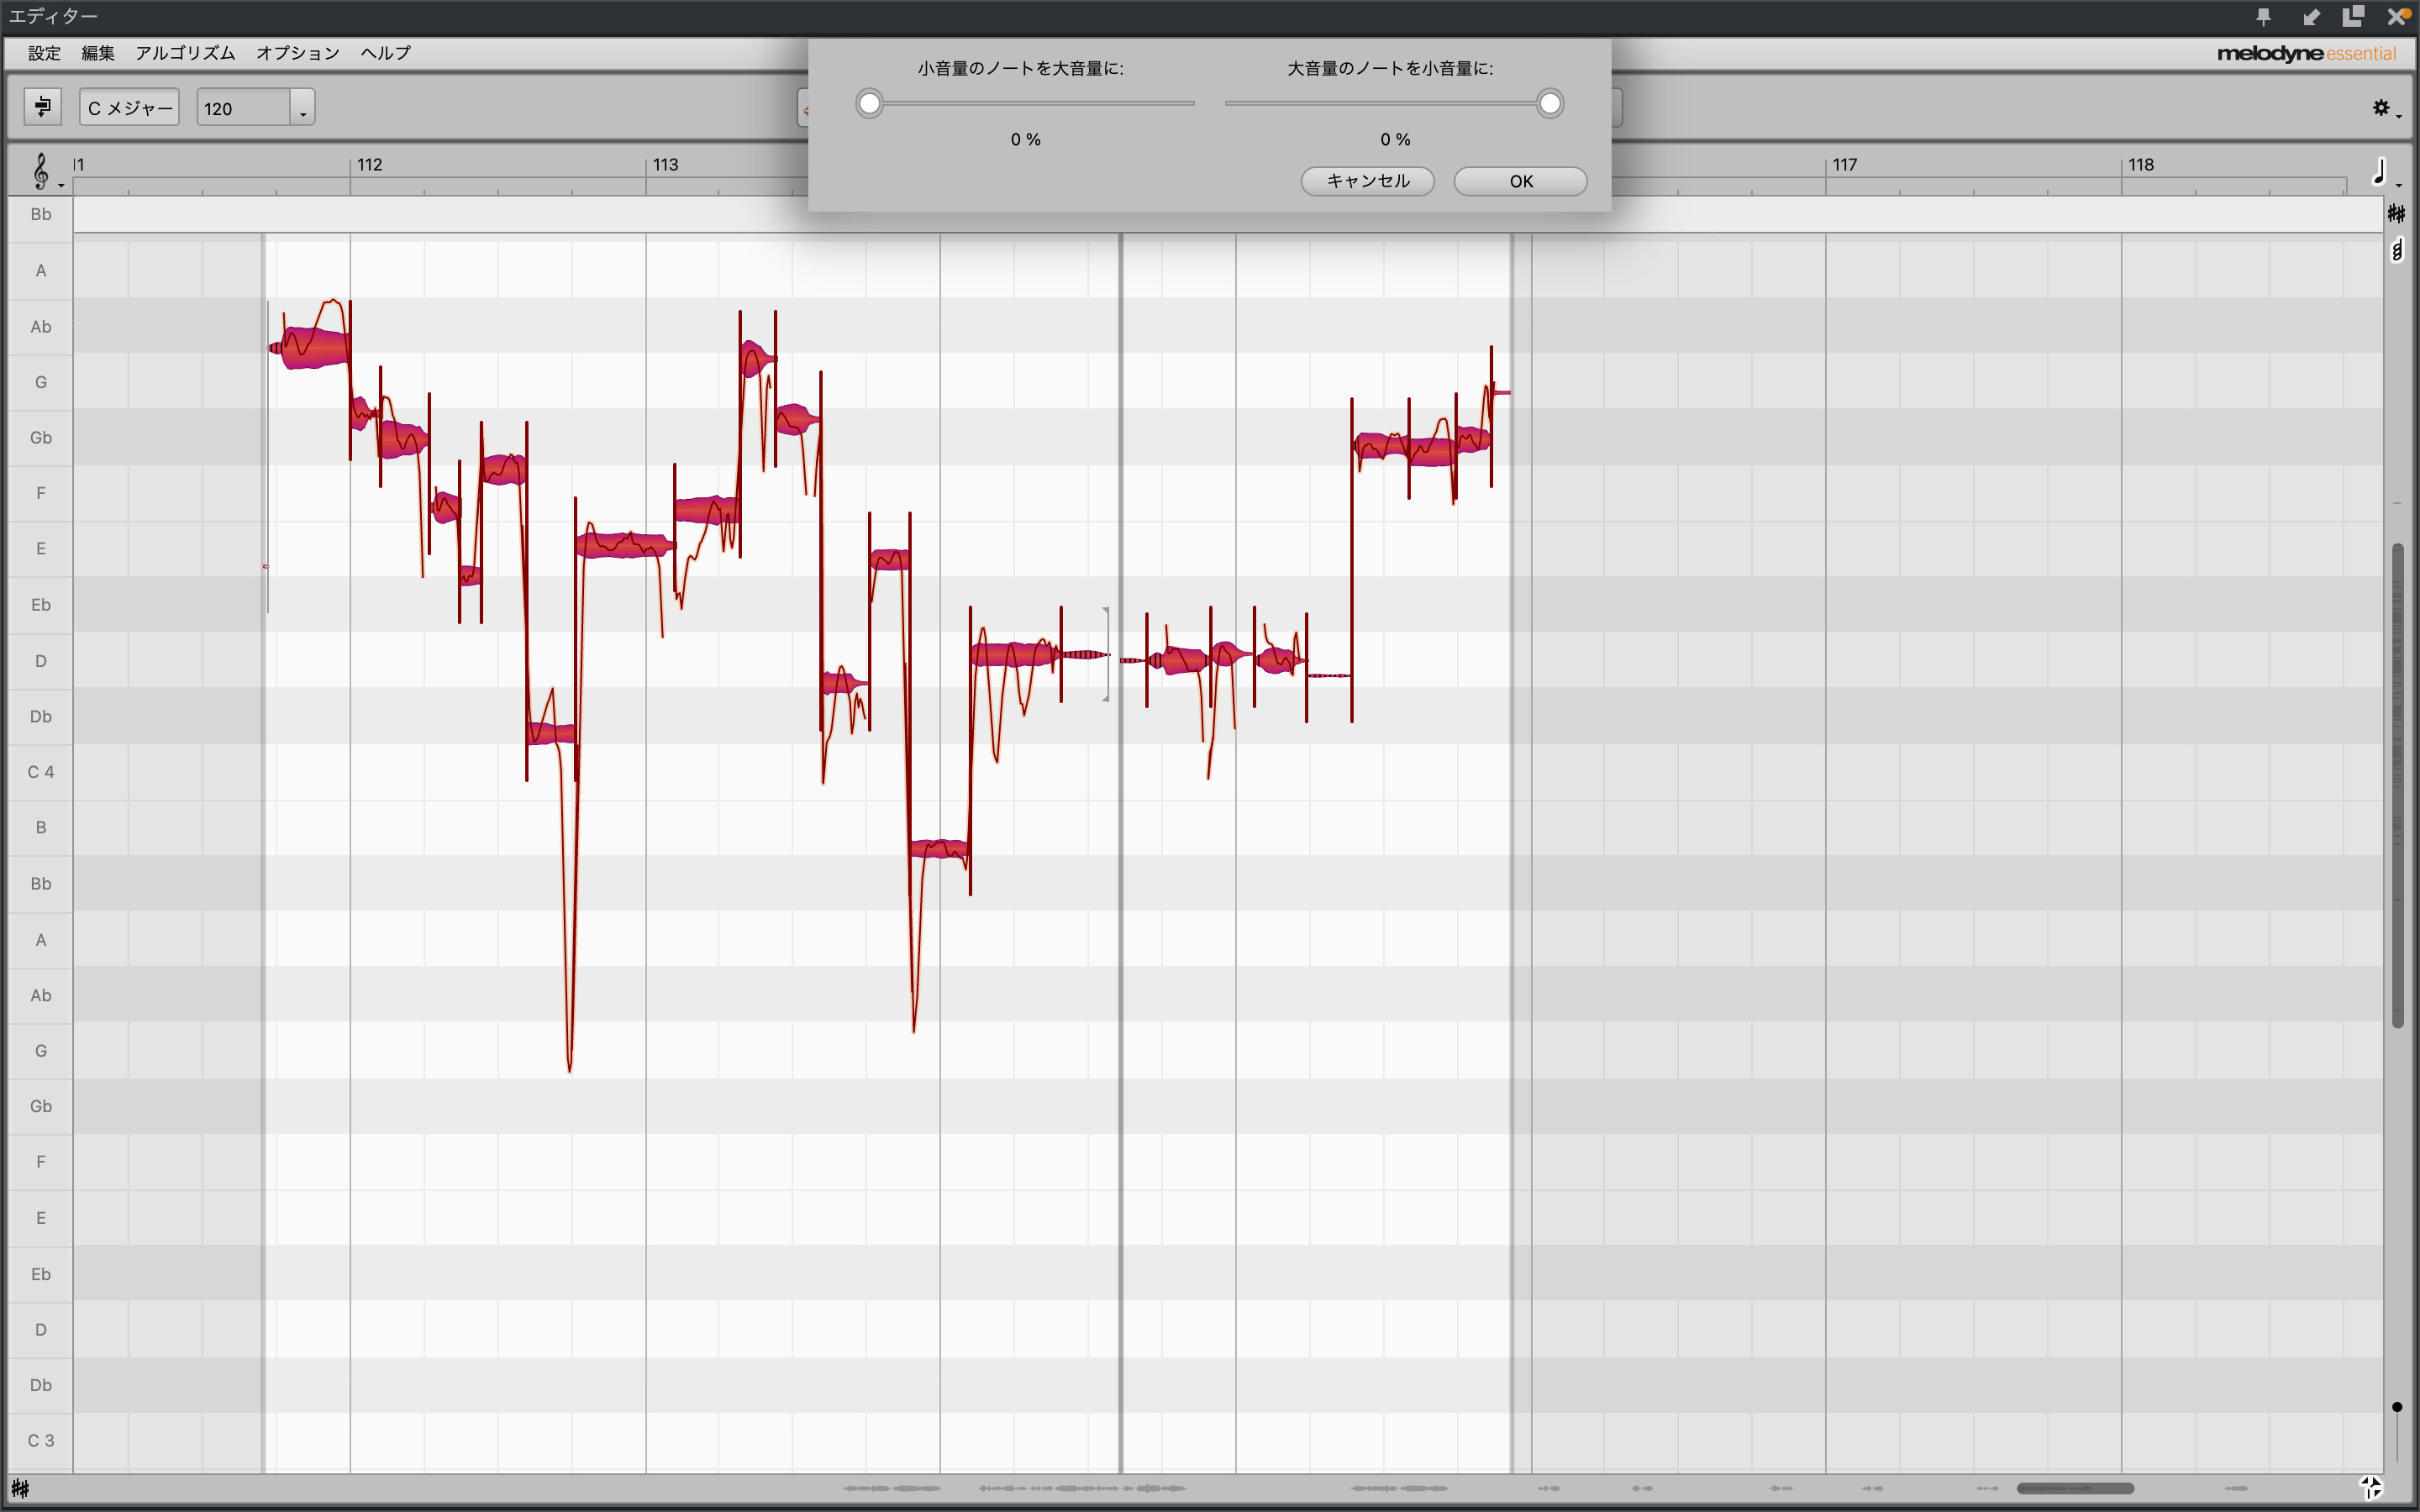Click the quiet-notes-louder slider handle
This screenshot has width=2420, height=1512.
[869, 103]
